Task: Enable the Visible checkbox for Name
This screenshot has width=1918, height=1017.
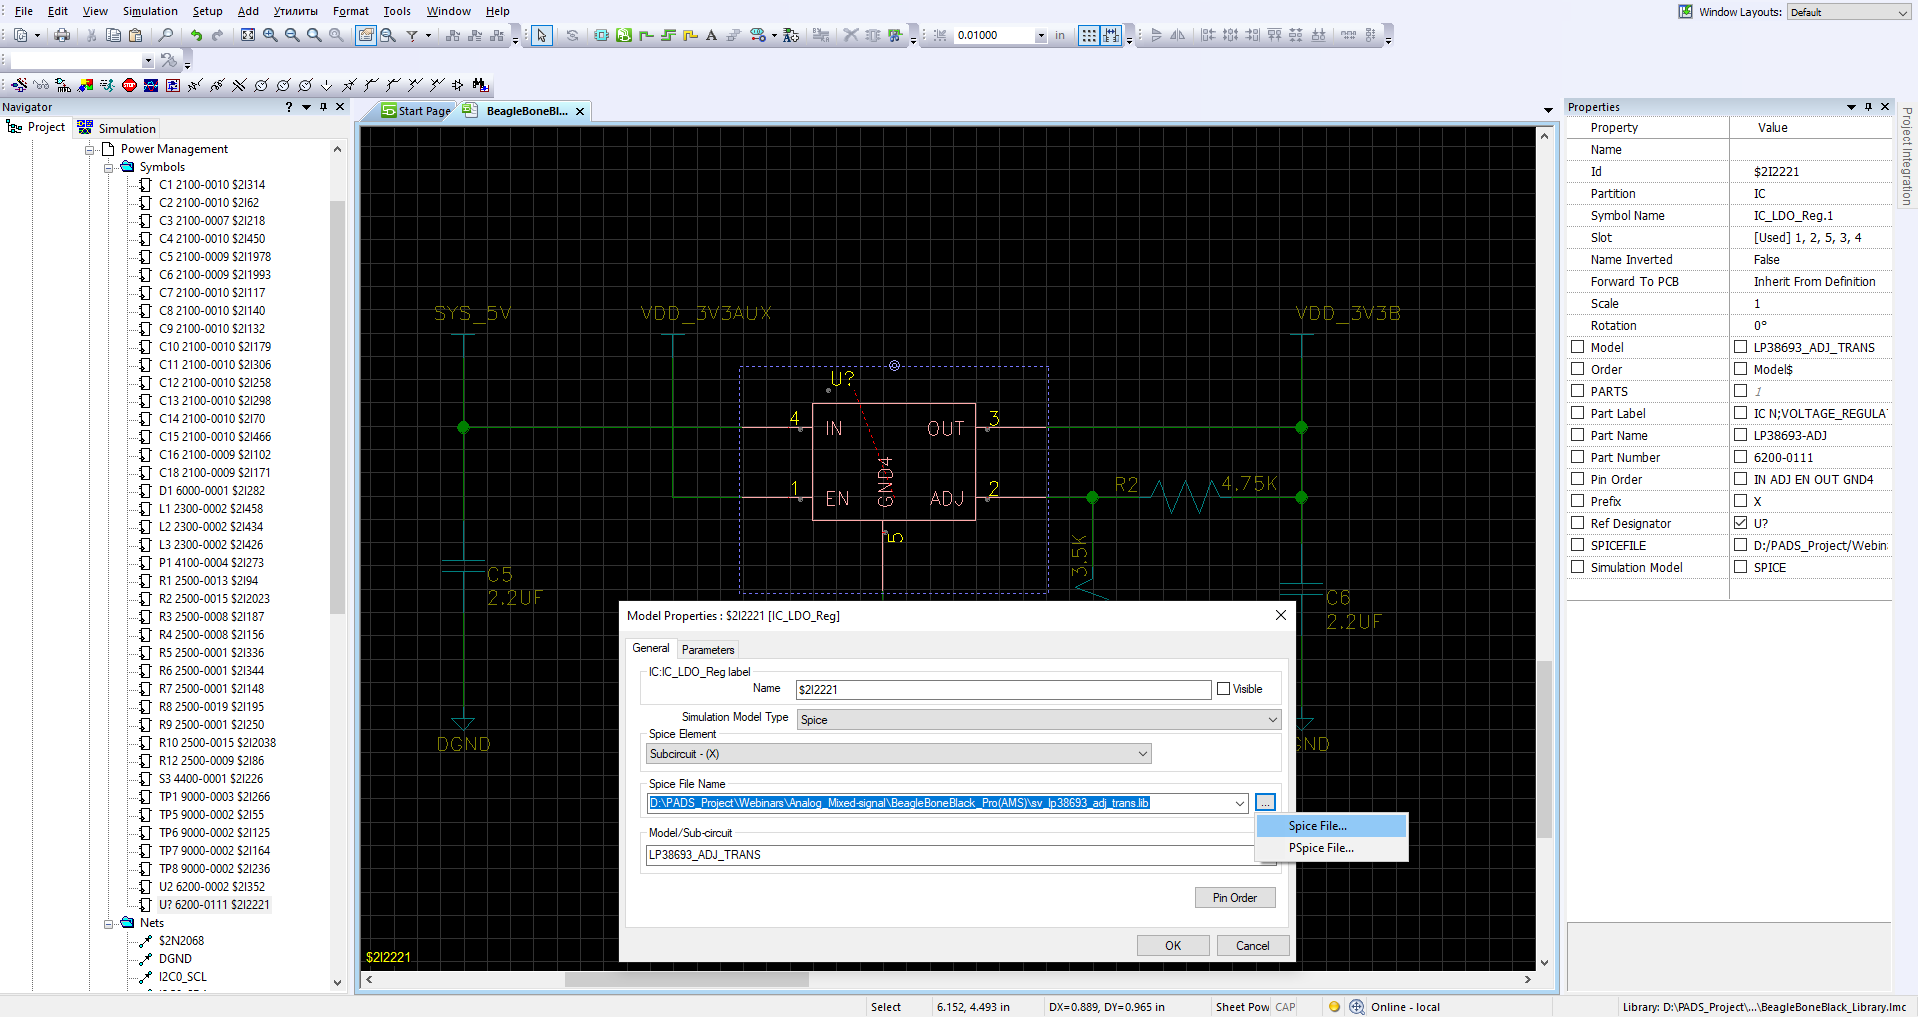Action: (x=1223, y=689)
